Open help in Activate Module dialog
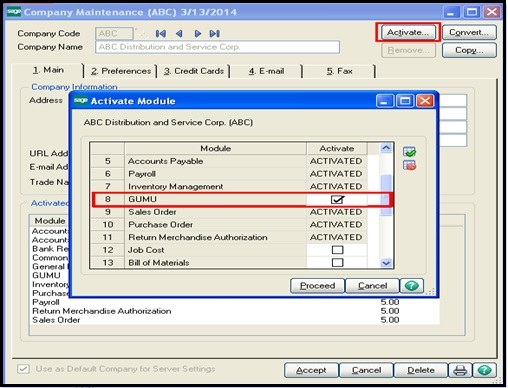 click(x=412, y=286)
